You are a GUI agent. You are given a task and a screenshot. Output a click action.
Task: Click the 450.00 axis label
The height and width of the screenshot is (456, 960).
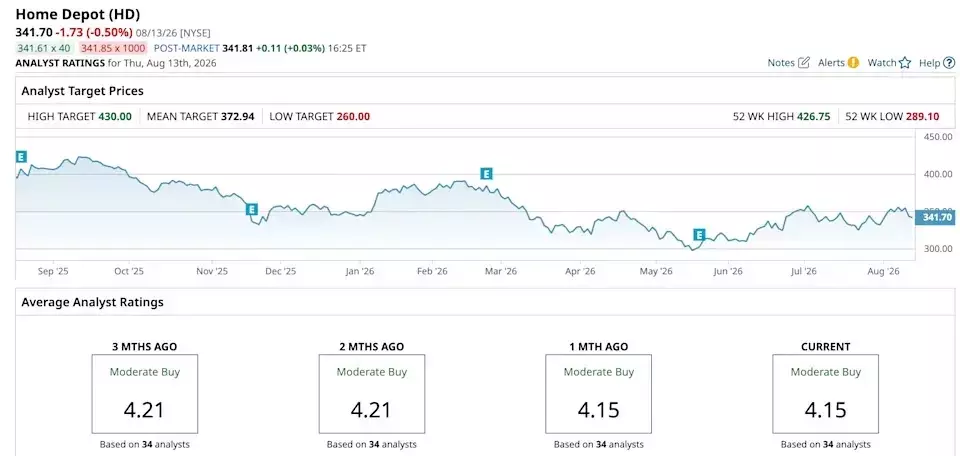coord(938,136)
